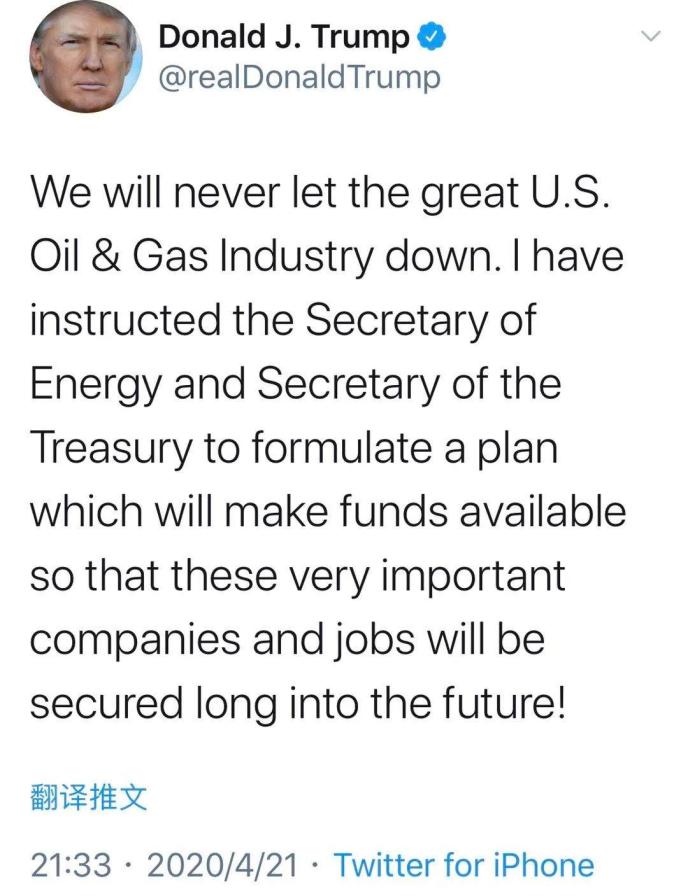Click the word 'companies' in the tweet
Viewport: 688px width, 896px height.
tap(135, 640)
